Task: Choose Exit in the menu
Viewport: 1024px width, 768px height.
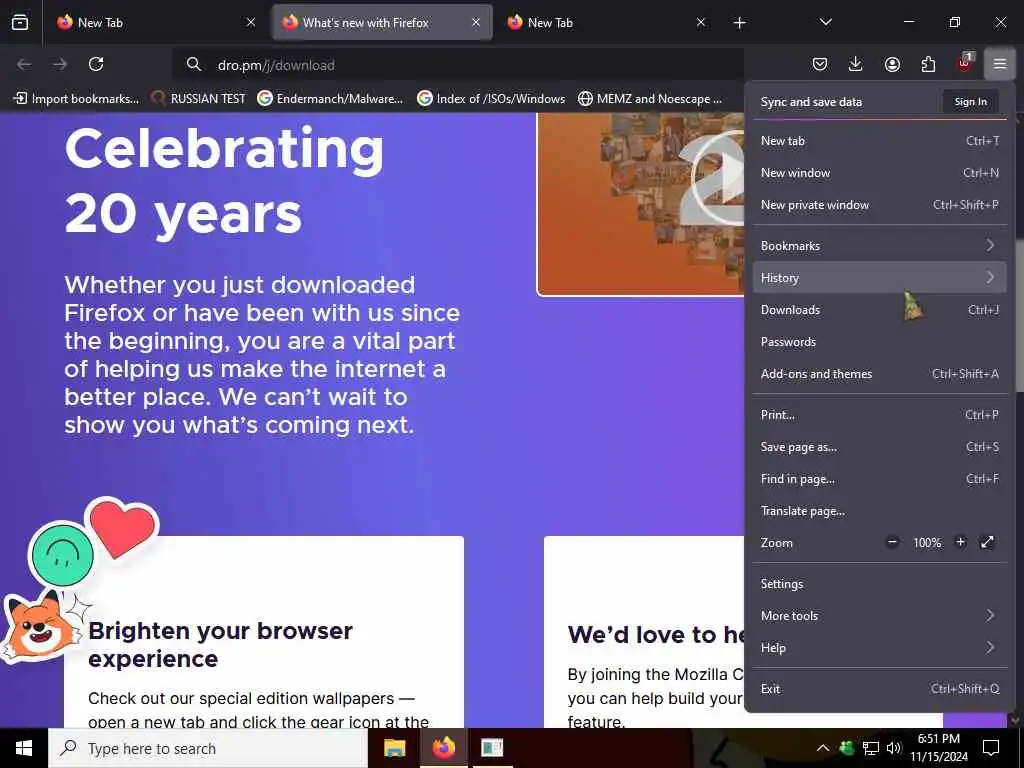Action: pyautogui.click(x=880, y=689)
